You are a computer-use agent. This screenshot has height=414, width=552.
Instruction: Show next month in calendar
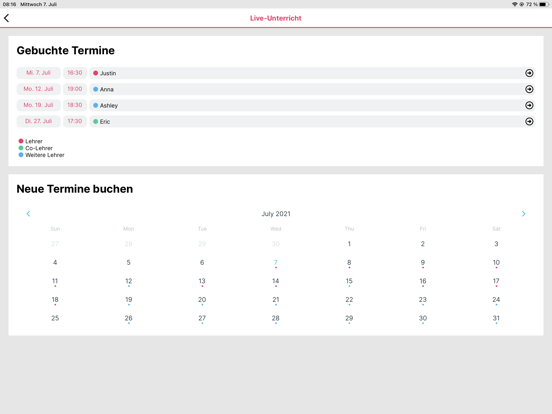523,214
